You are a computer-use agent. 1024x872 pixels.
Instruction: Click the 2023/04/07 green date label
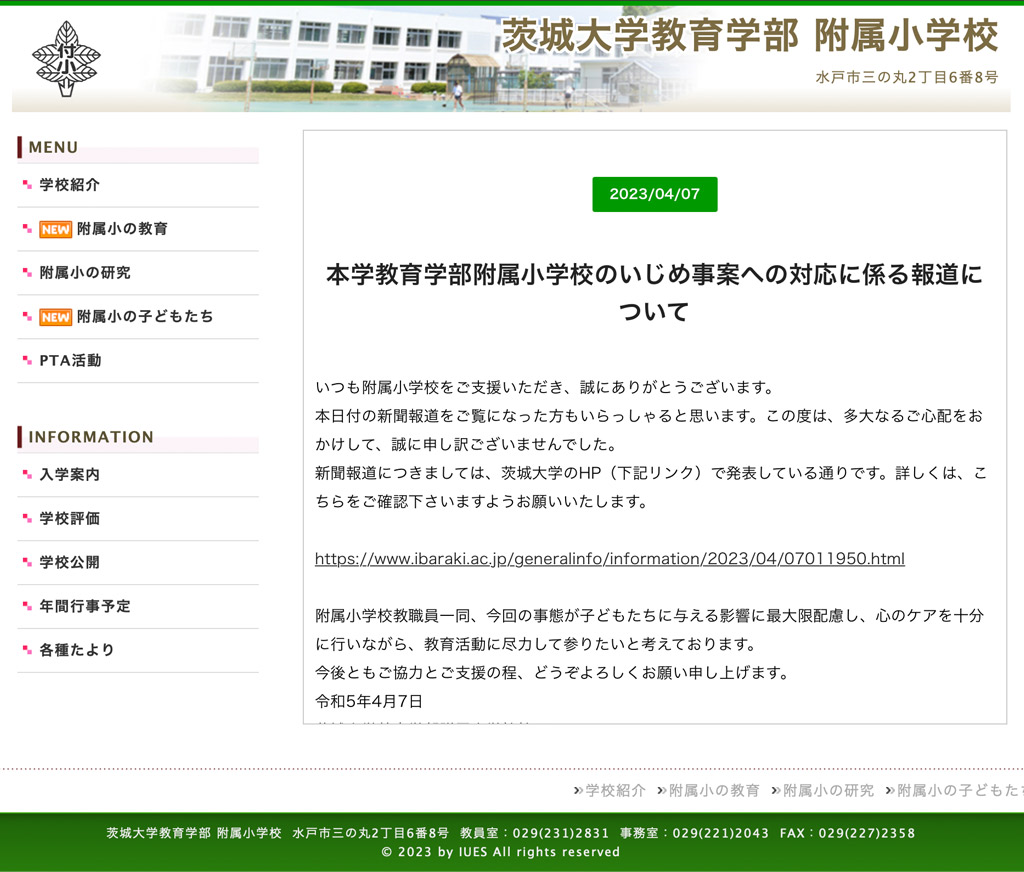[654, 194]
